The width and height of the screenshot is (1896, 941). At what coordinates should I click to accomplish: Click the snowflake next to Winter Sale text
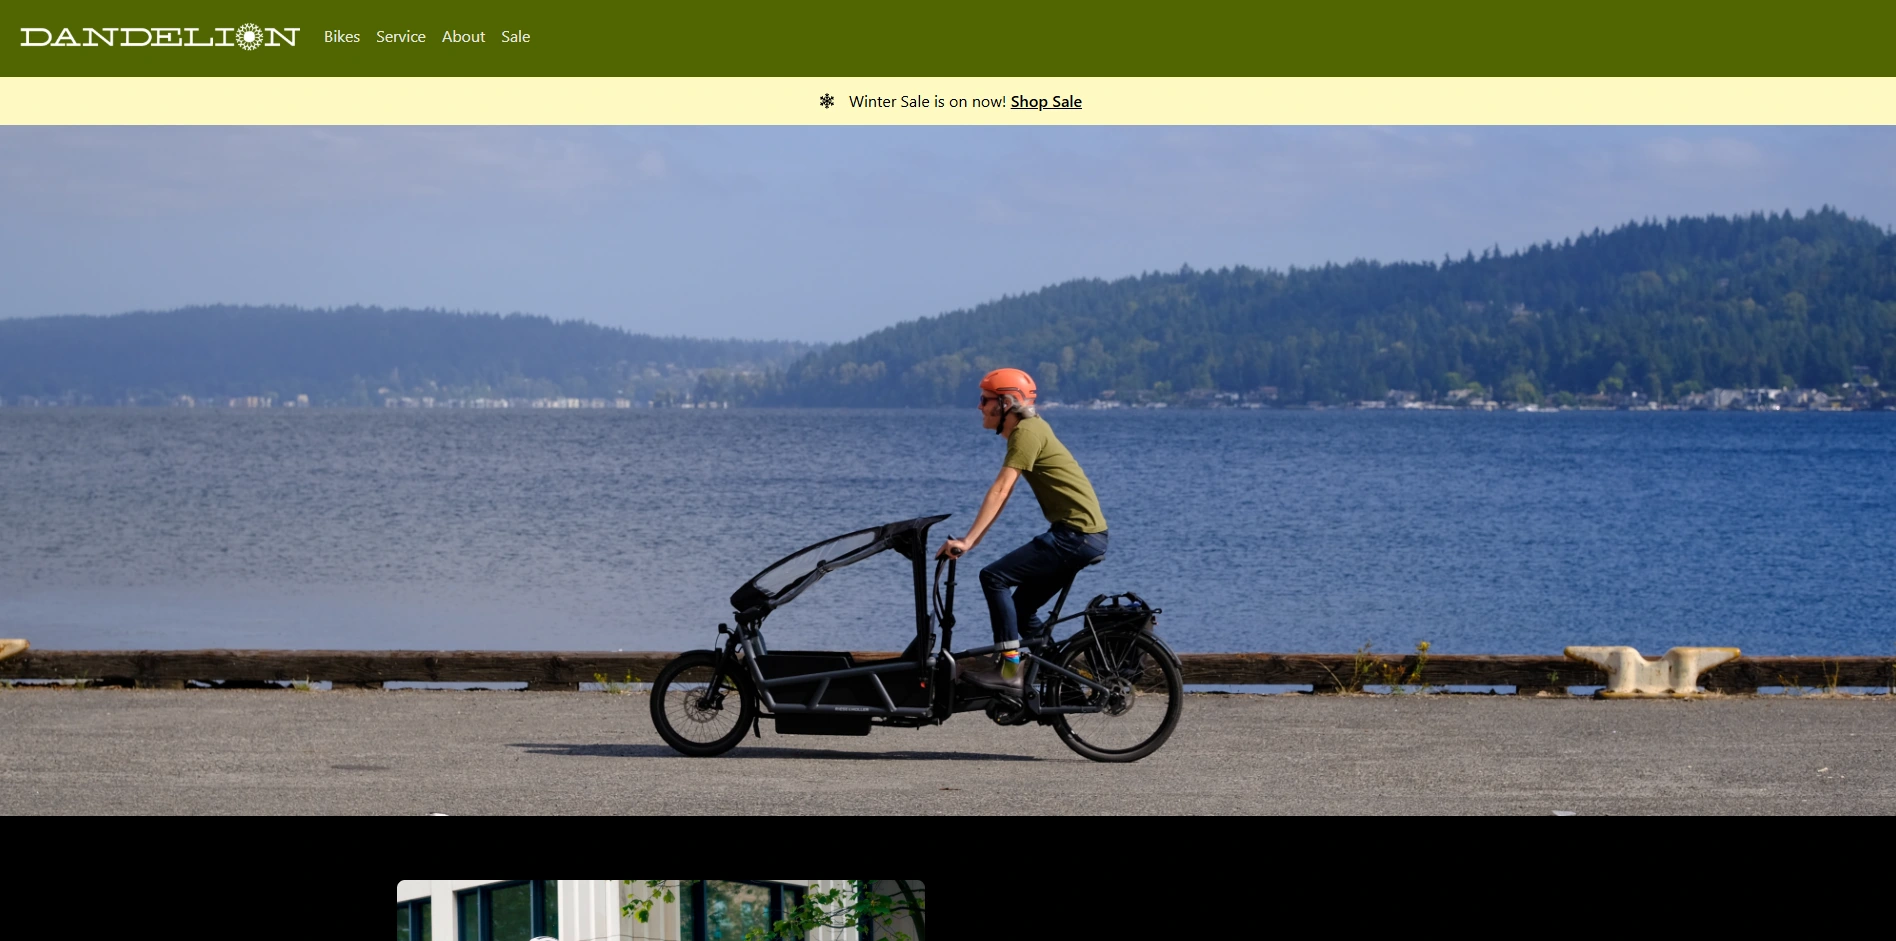[826, 101]
